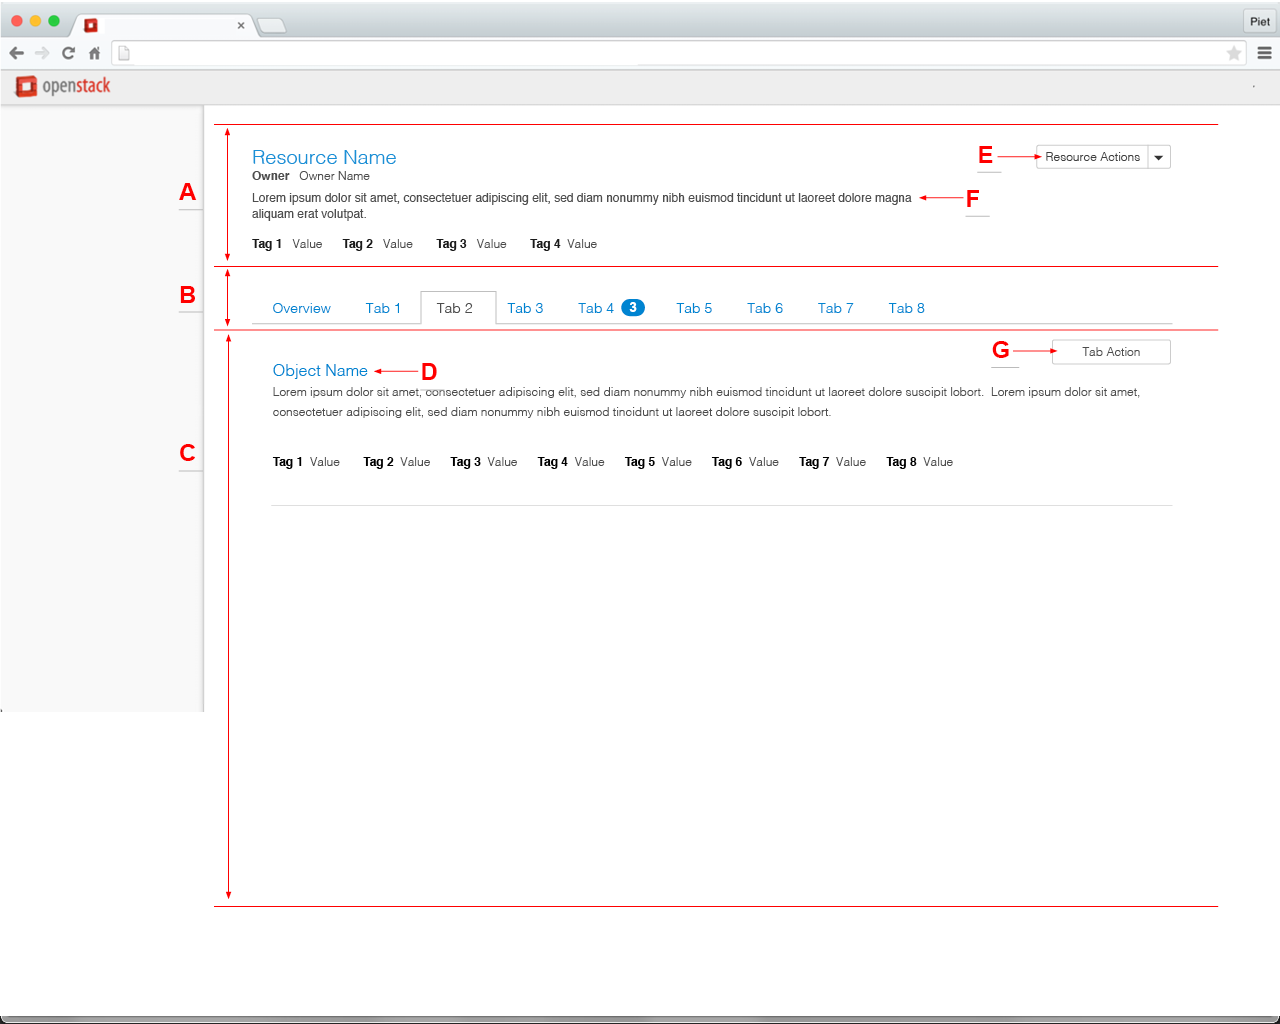The width and height of the screenshot is (1280, 1024).
Task: Select Tab 8
Action: [x=906, y=308]
